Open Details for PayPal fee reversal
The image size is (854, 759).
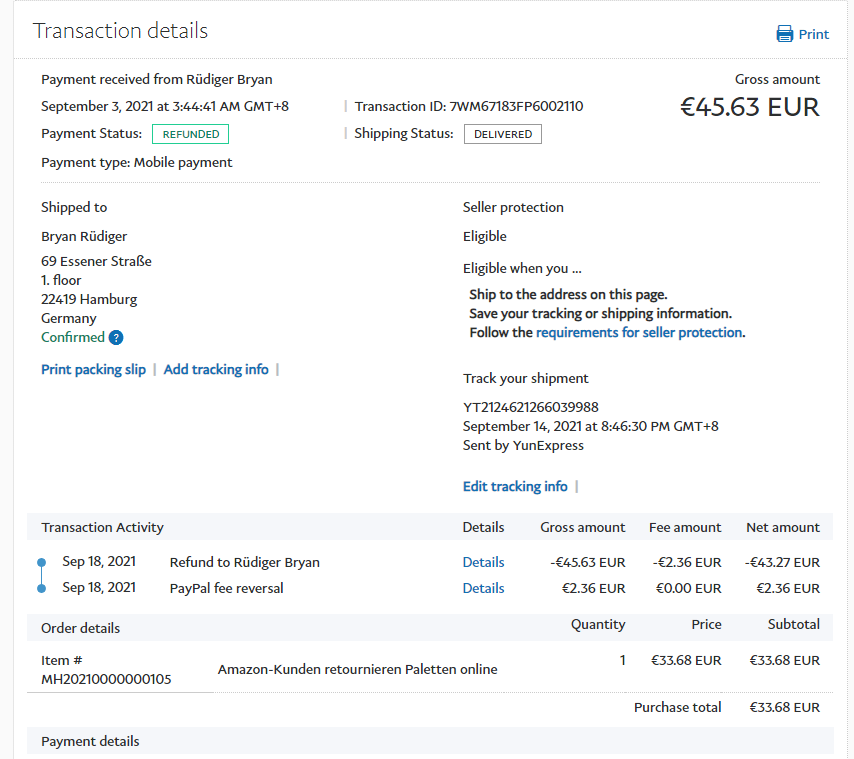coord(483,588)
